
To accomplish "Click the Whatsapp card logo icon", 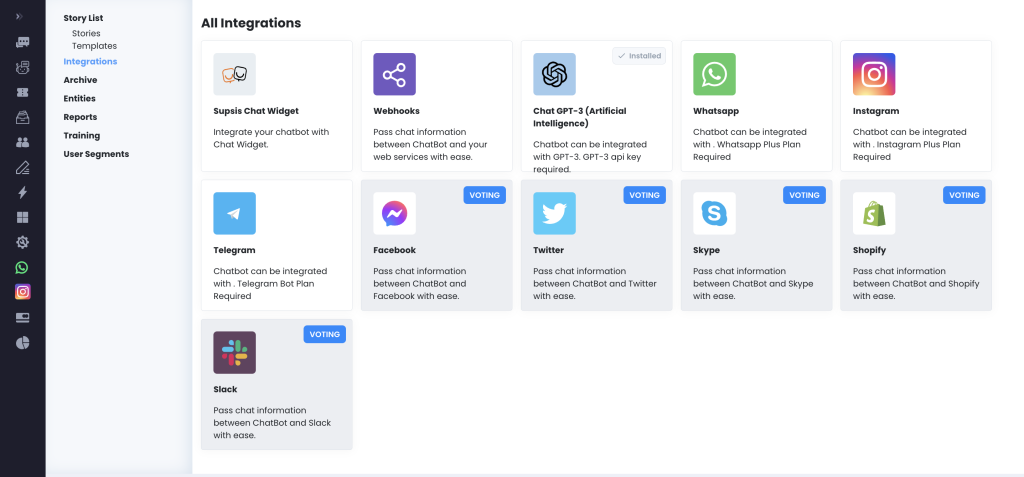I will (714, 74).
